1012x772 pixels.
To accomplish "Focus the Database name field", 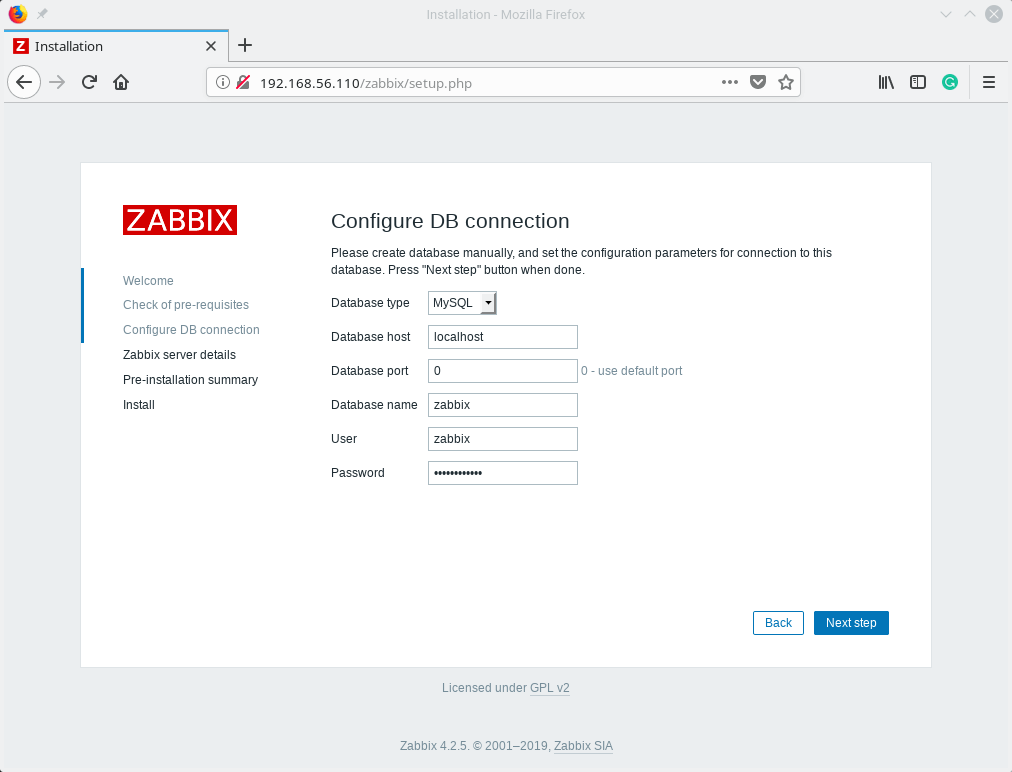I will 503,405.
